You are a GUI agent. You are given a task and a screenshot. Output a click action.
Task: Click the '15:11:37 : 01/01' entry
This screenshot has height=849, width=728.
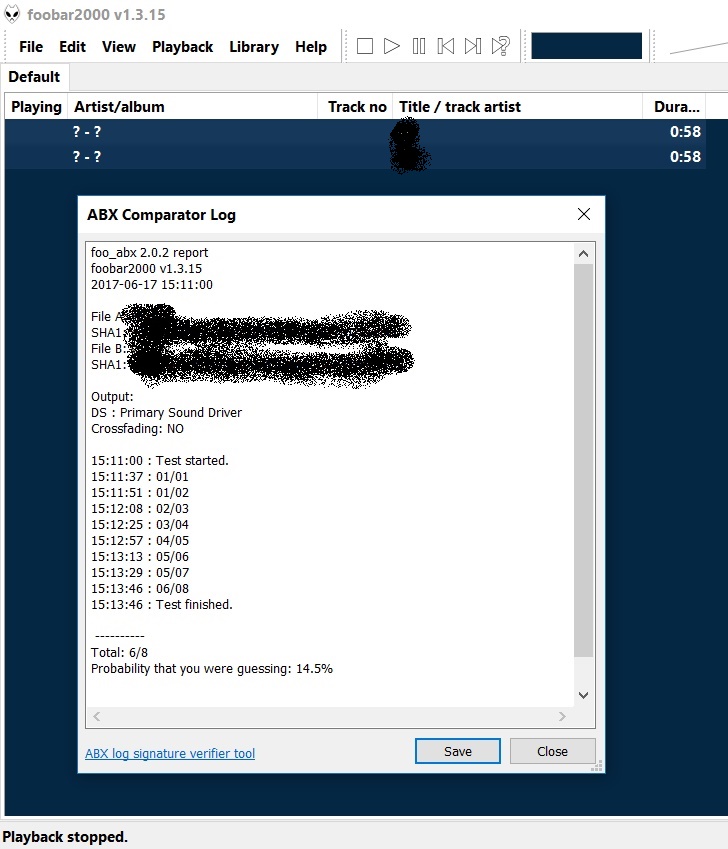pyautogui.click(x=140, y=476)
